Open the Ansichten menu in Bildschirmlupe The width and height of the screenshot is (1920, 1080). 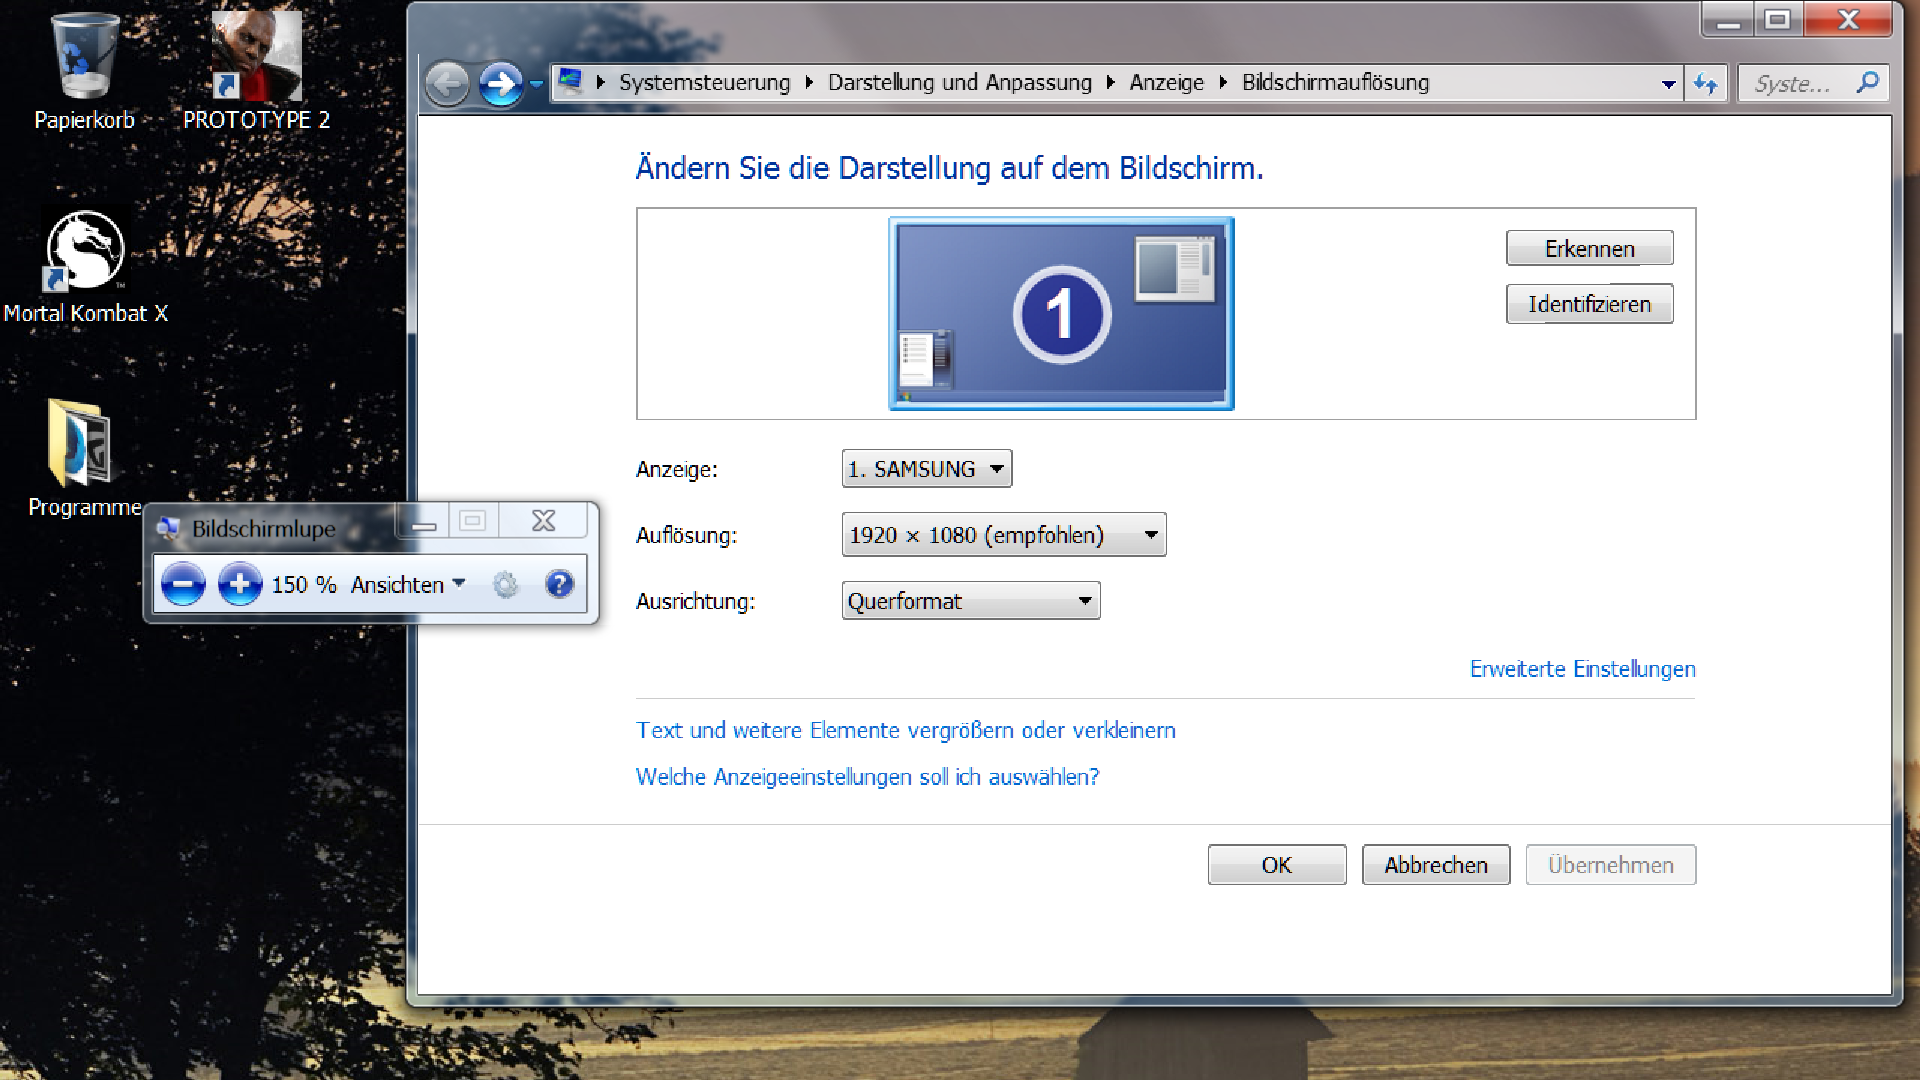tap(407, 584)
